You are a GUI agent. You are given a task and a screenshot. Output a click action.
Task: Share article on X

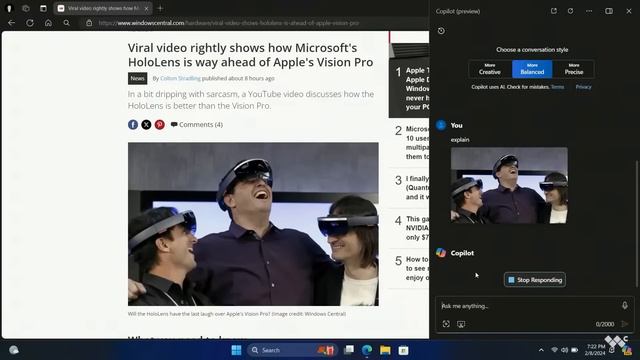(x=146, y=124)
